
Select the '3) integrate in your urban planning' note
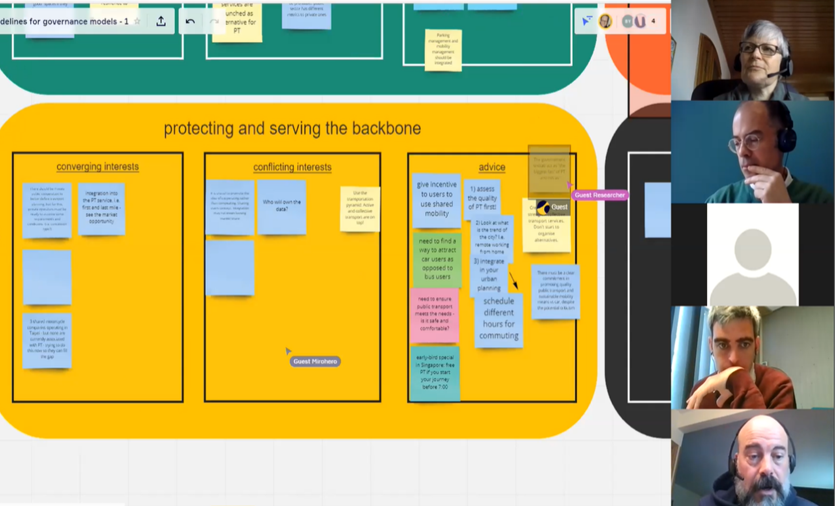488,276
